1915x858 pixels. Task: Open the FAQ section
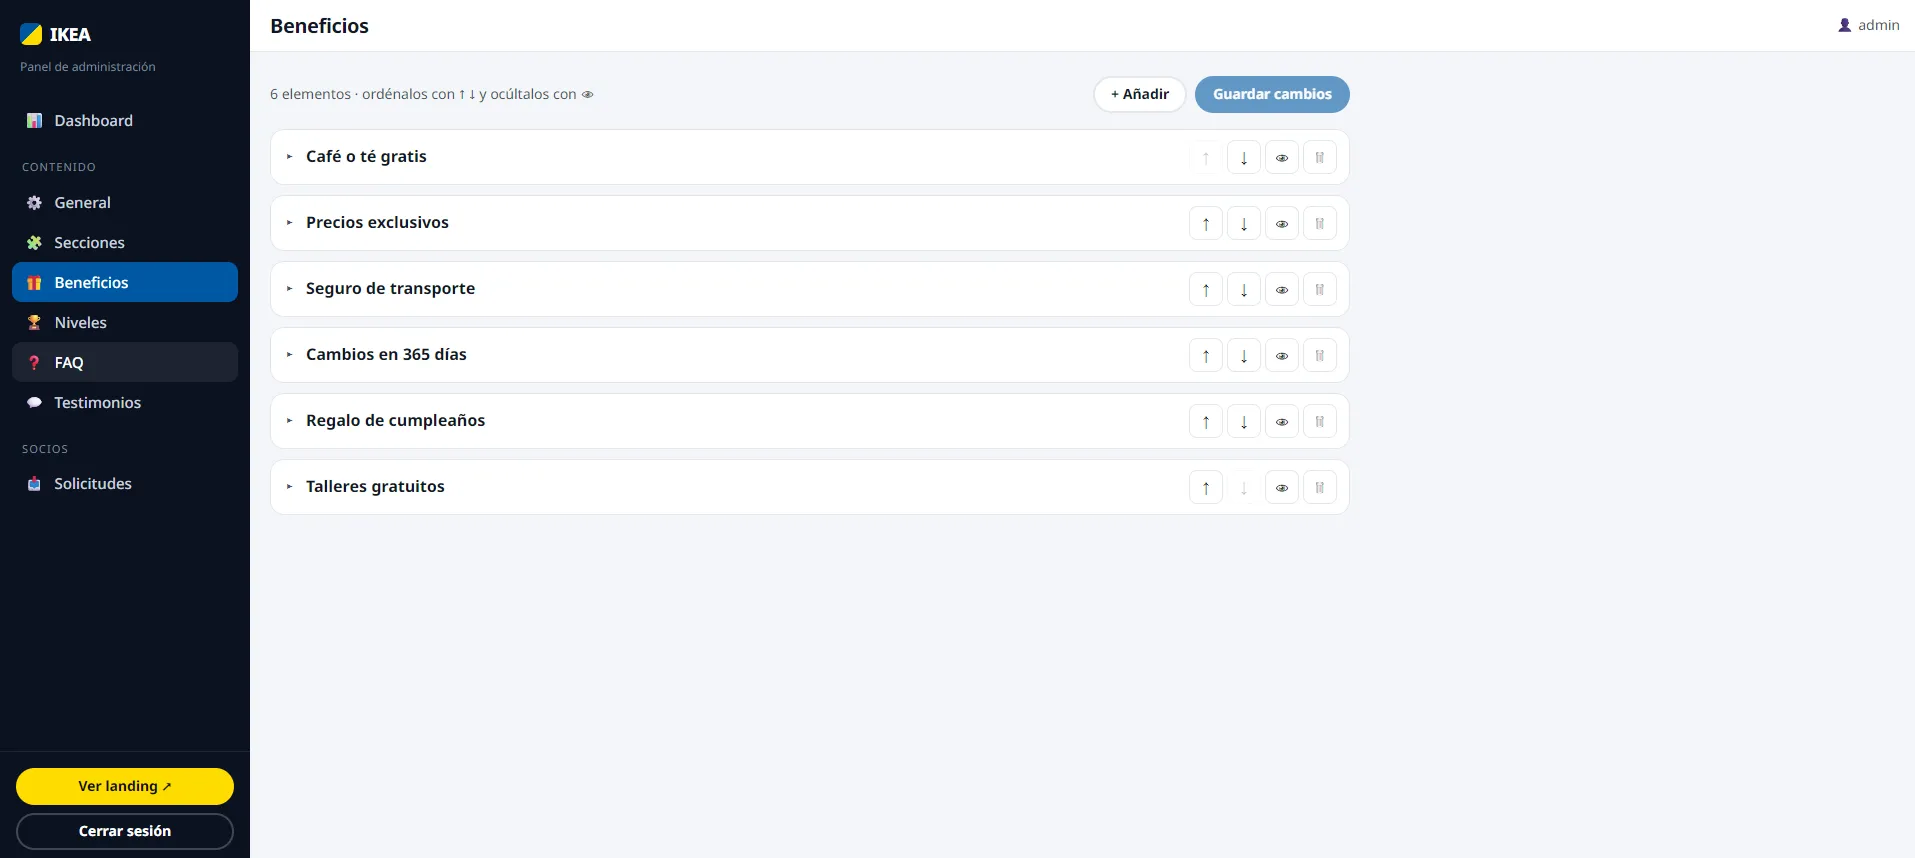pos(125,363)
